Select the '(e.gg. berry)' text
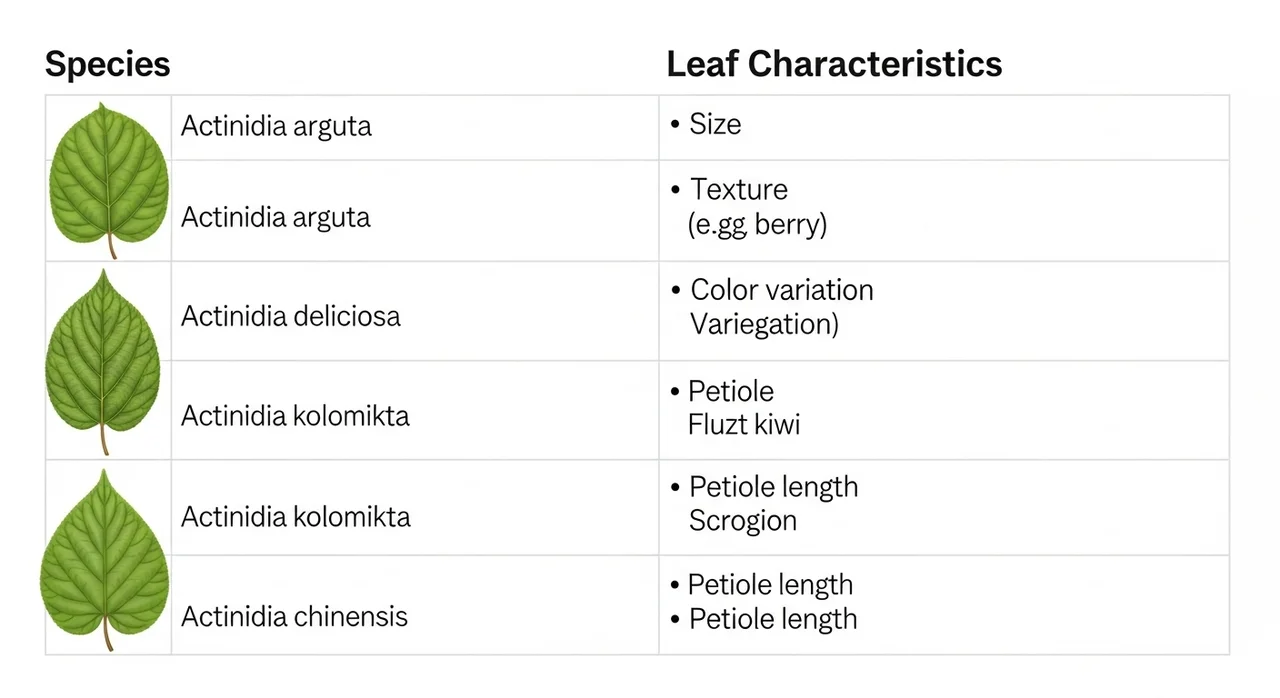Image resolution: width=1280 pixels, height=698 pixels. point(757,224)
